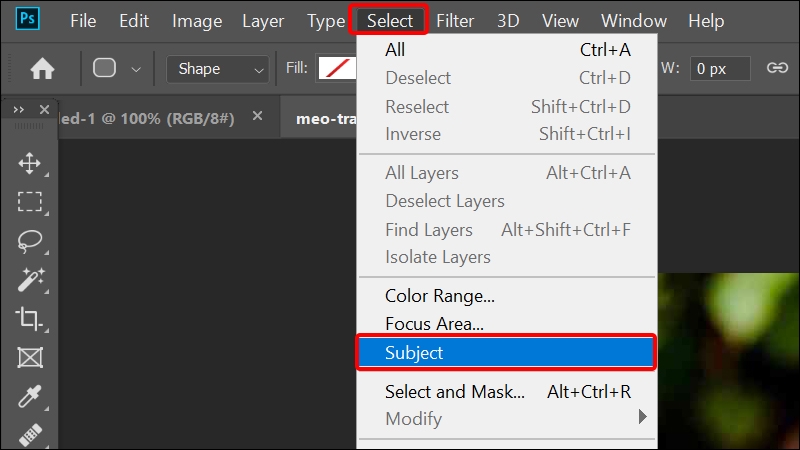Choose Subject from Select menu
Screen dimensions: 800x450
pyautogui.click(x=506, y=353)
